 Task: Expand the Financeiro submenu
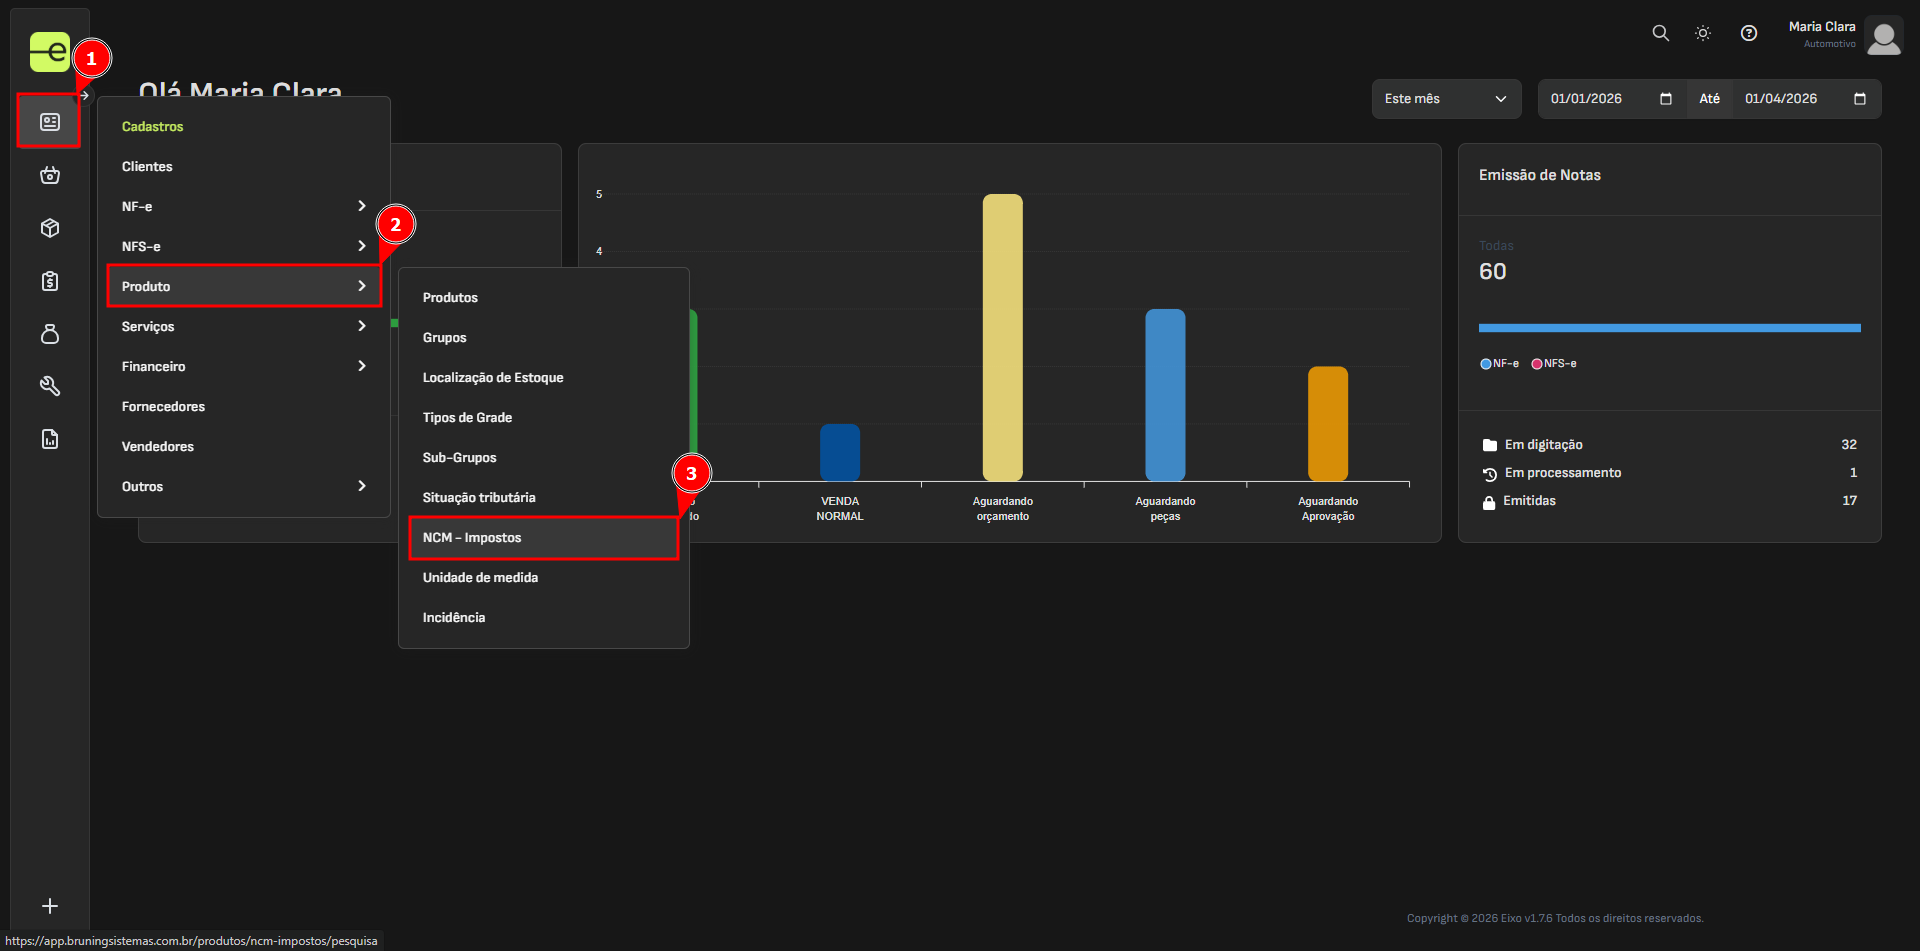tap(243, 367)
